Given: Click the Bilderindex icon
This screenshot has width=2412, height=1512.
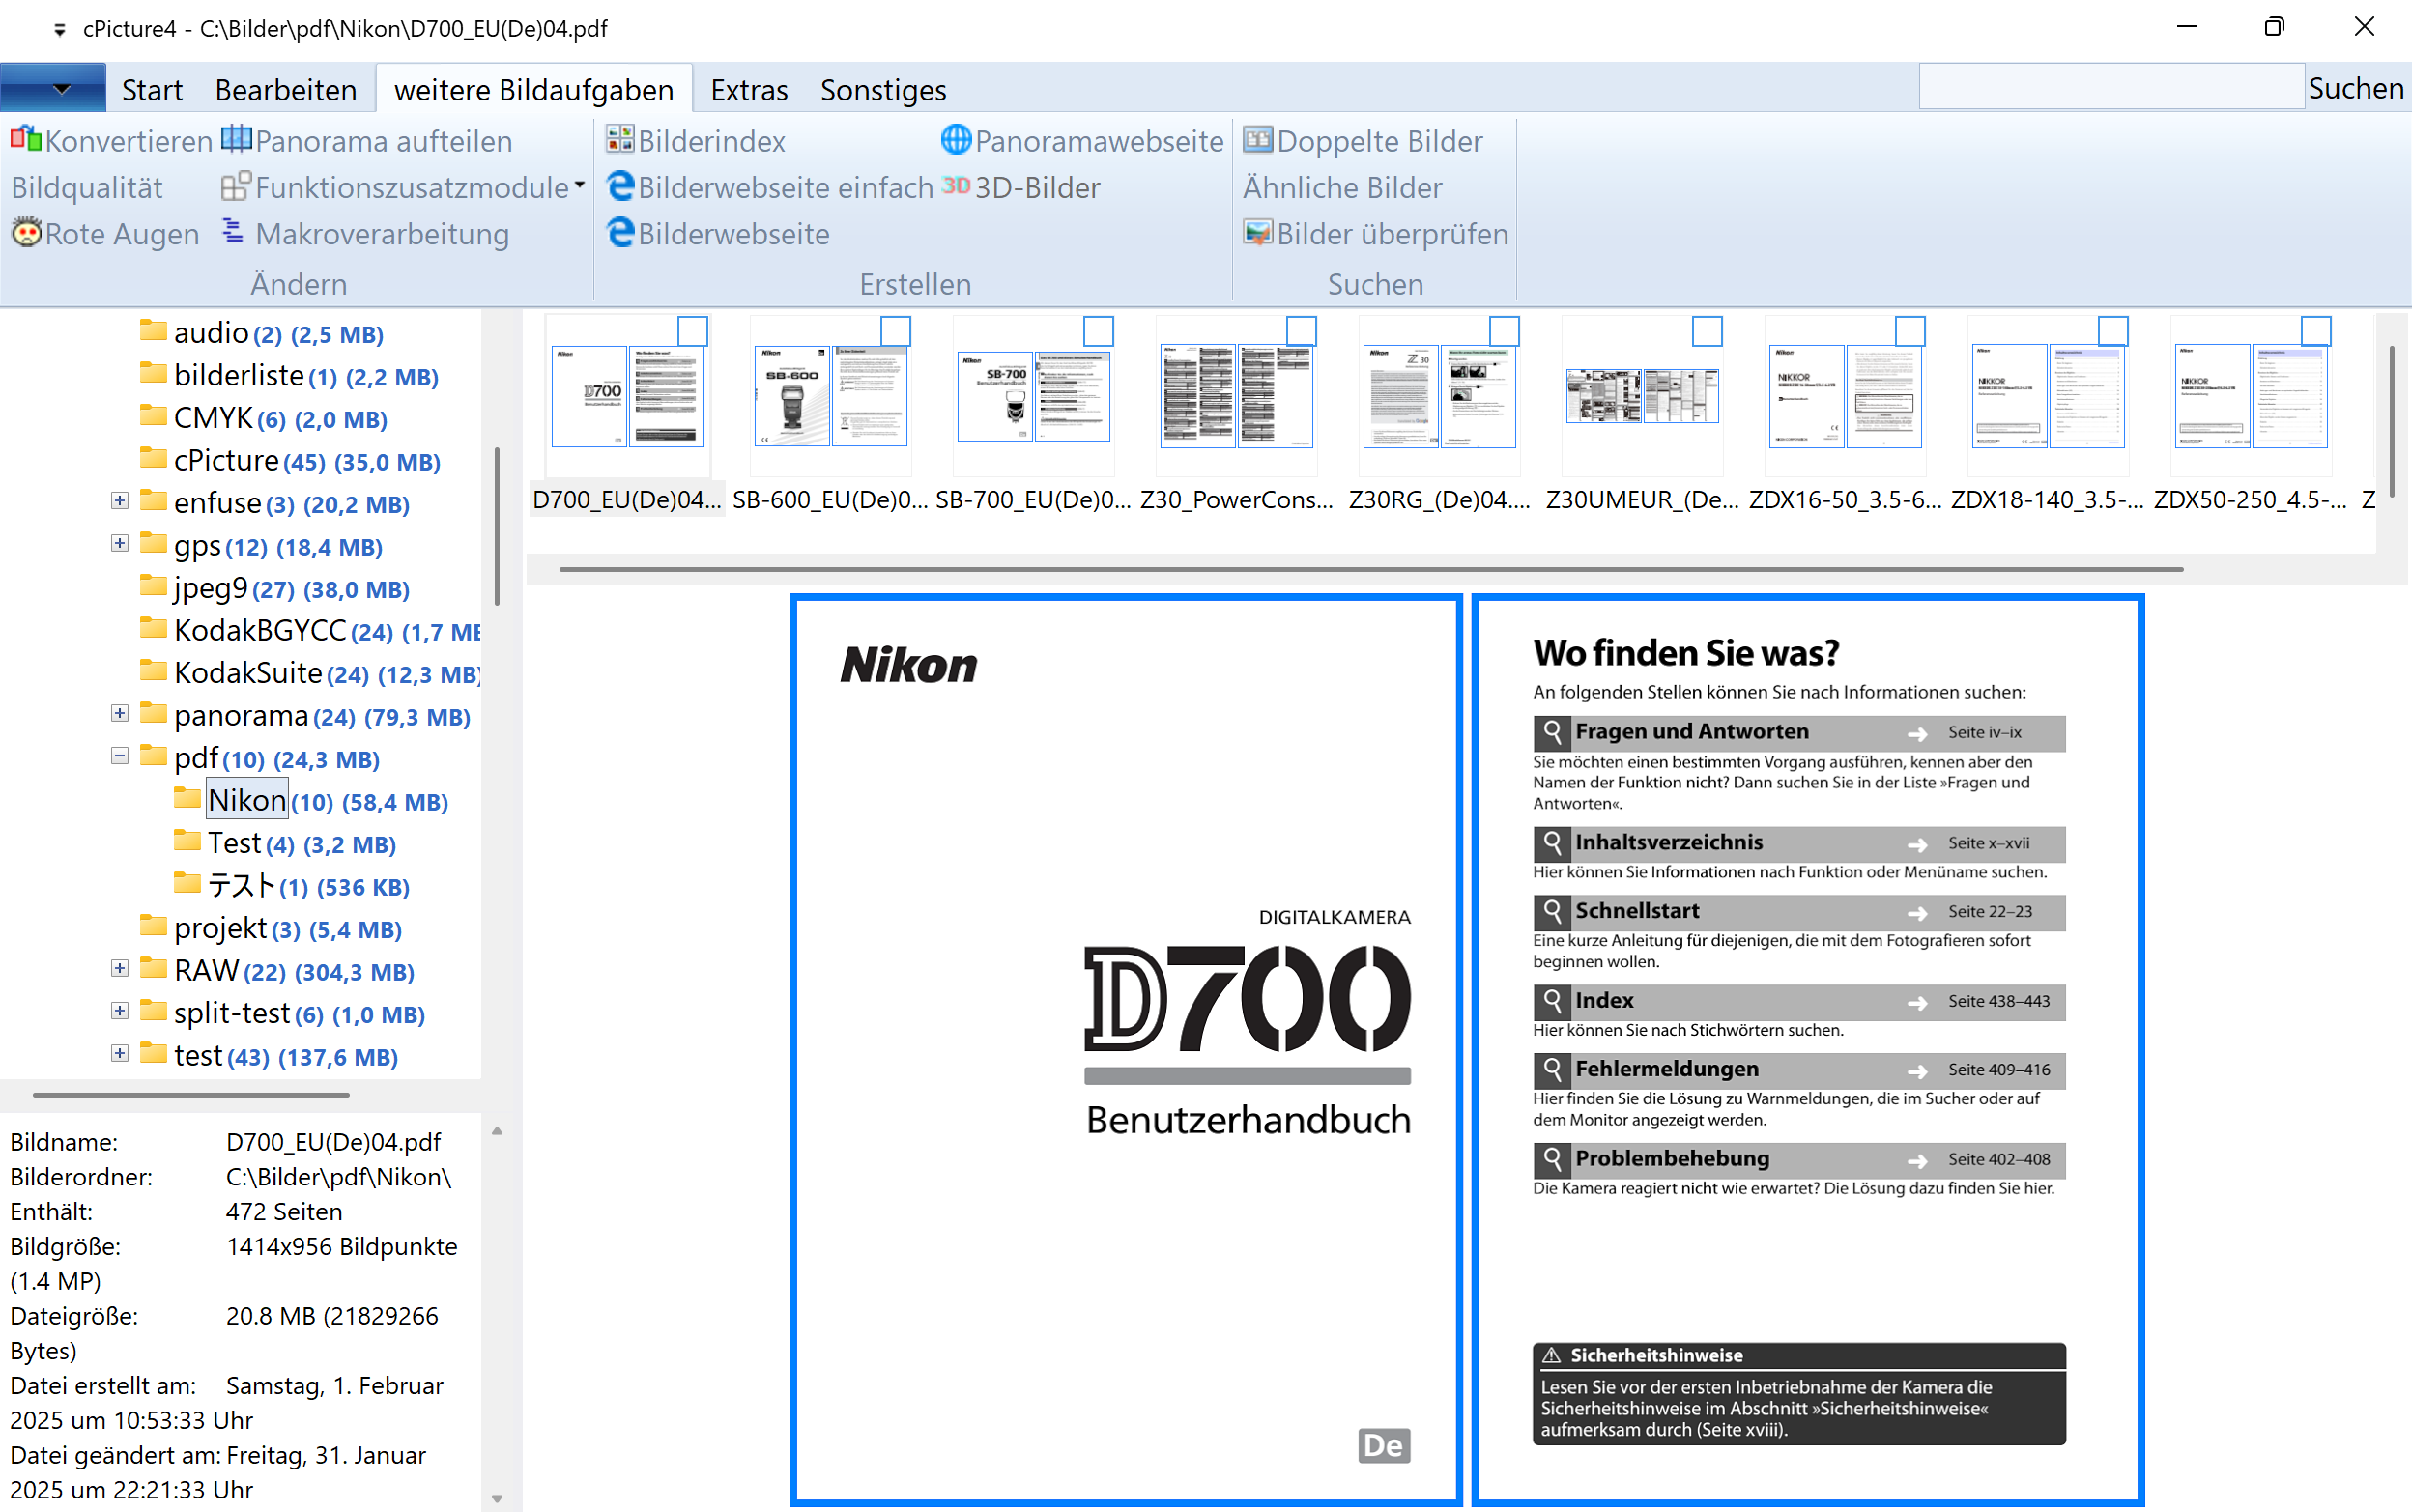Looking at the screenshot, I should point(620,140).
